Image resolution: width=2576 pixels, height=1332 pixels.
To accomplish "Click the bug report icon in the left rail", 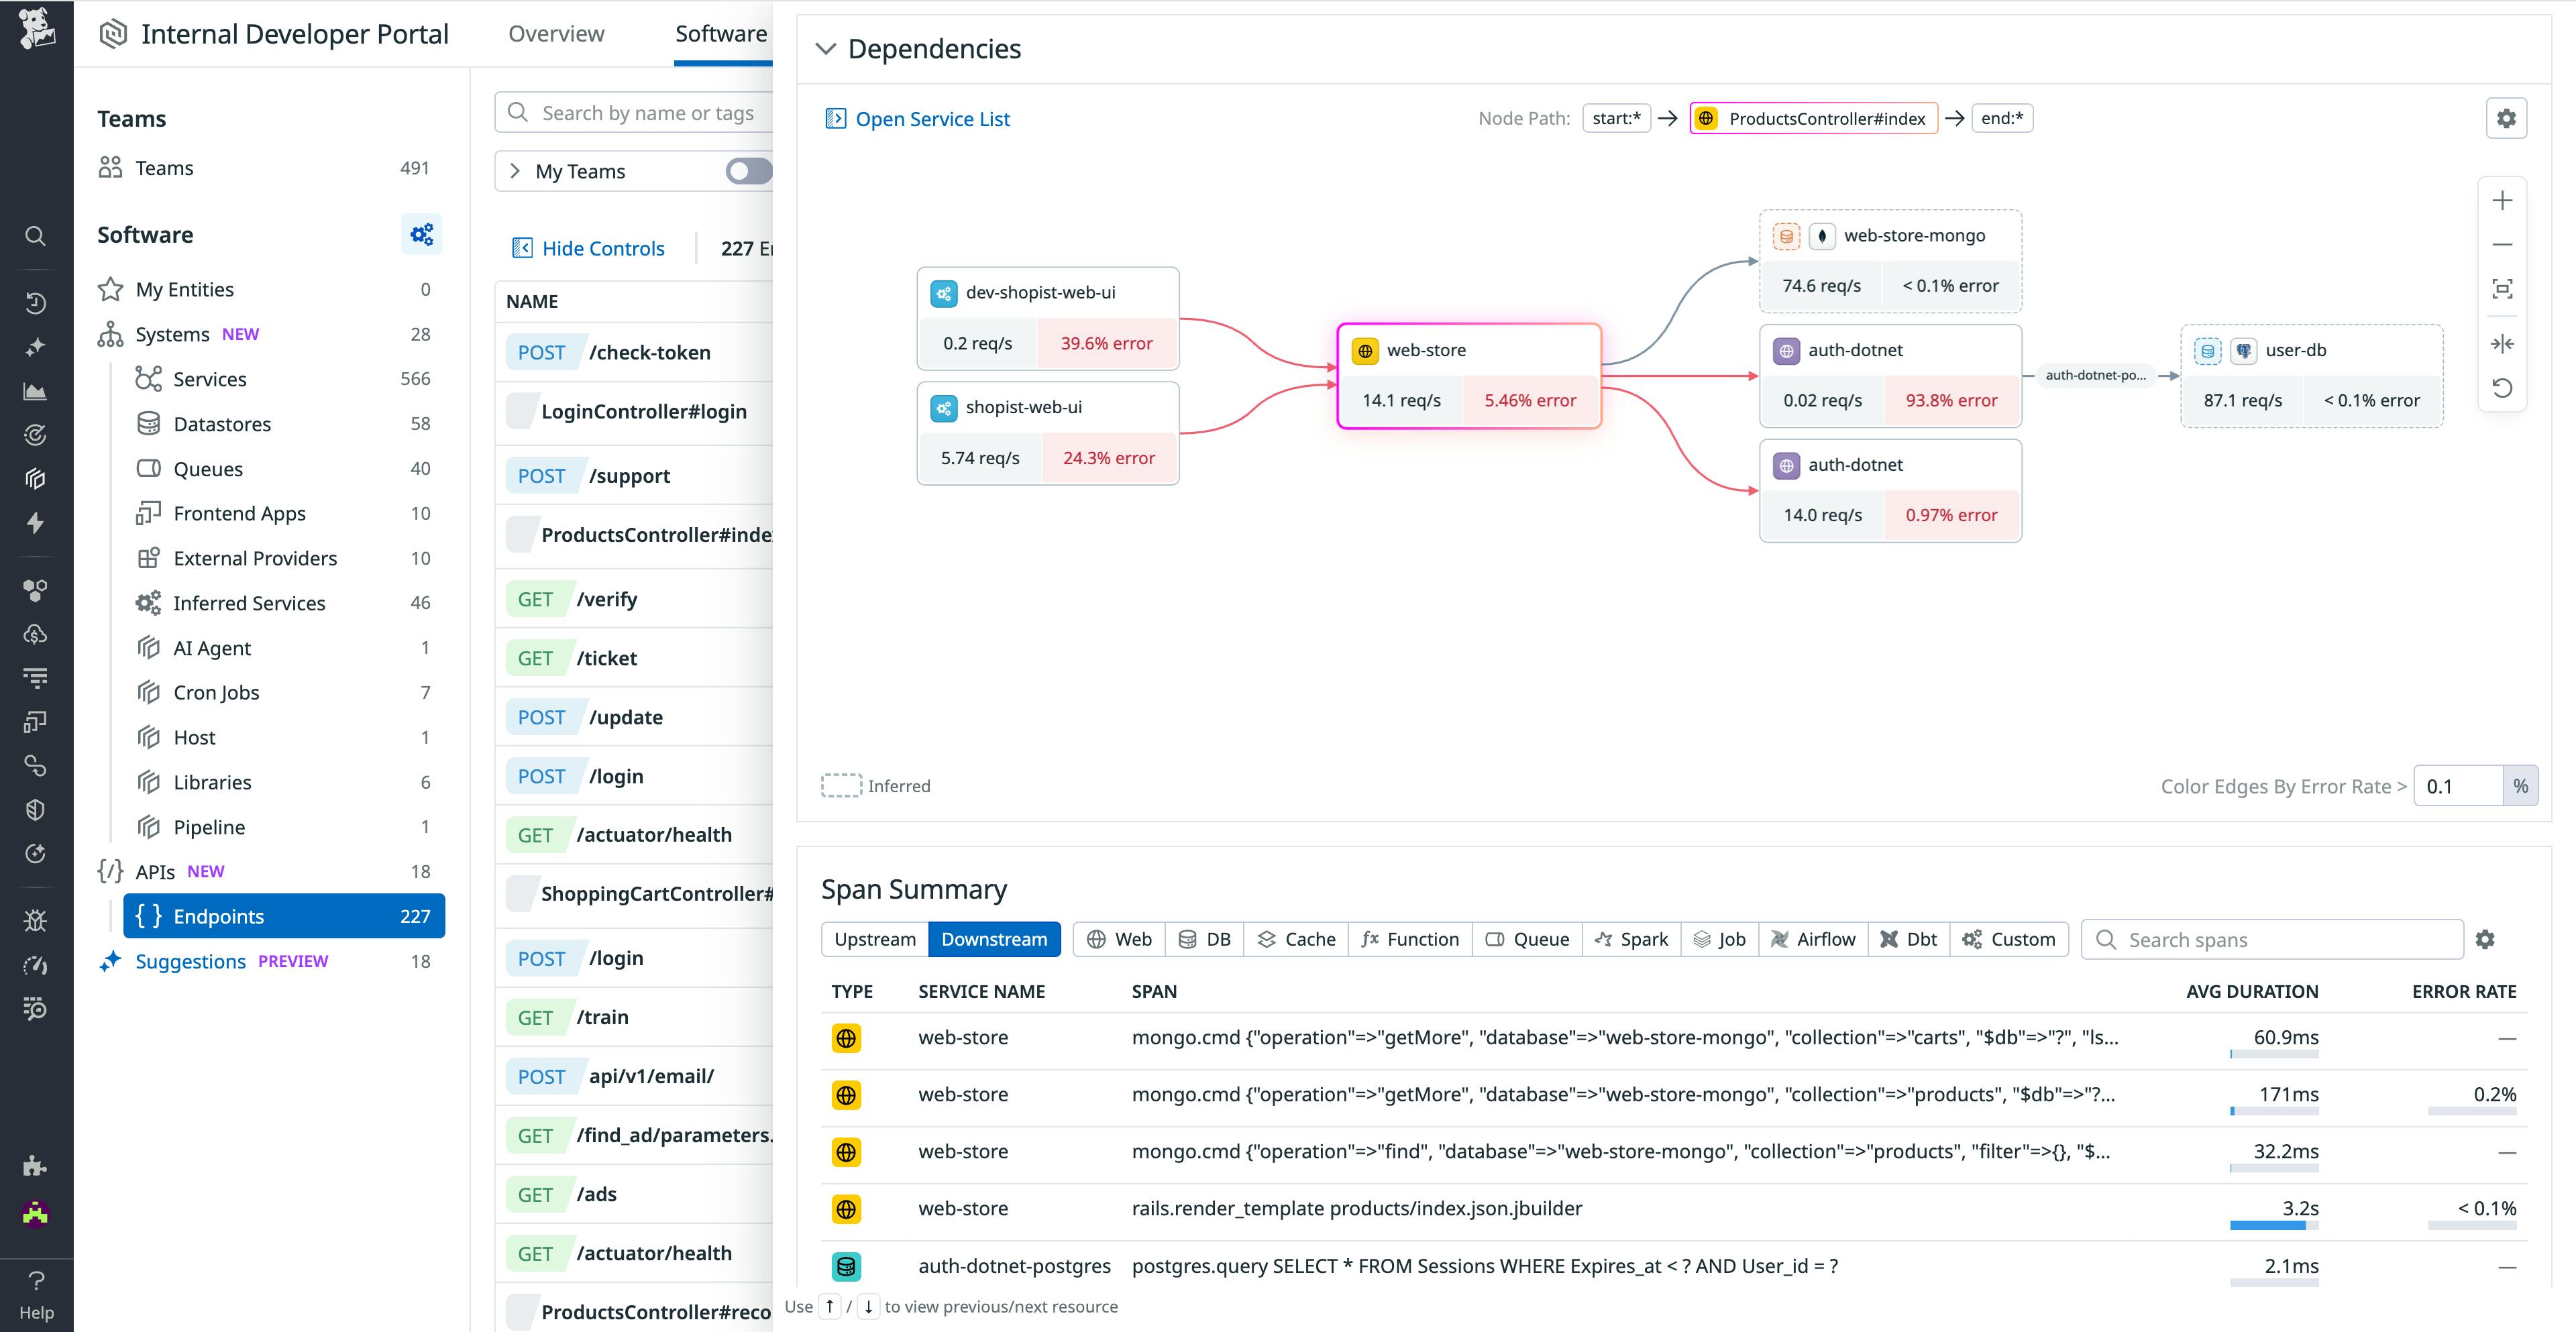I will tap(35, 920).
